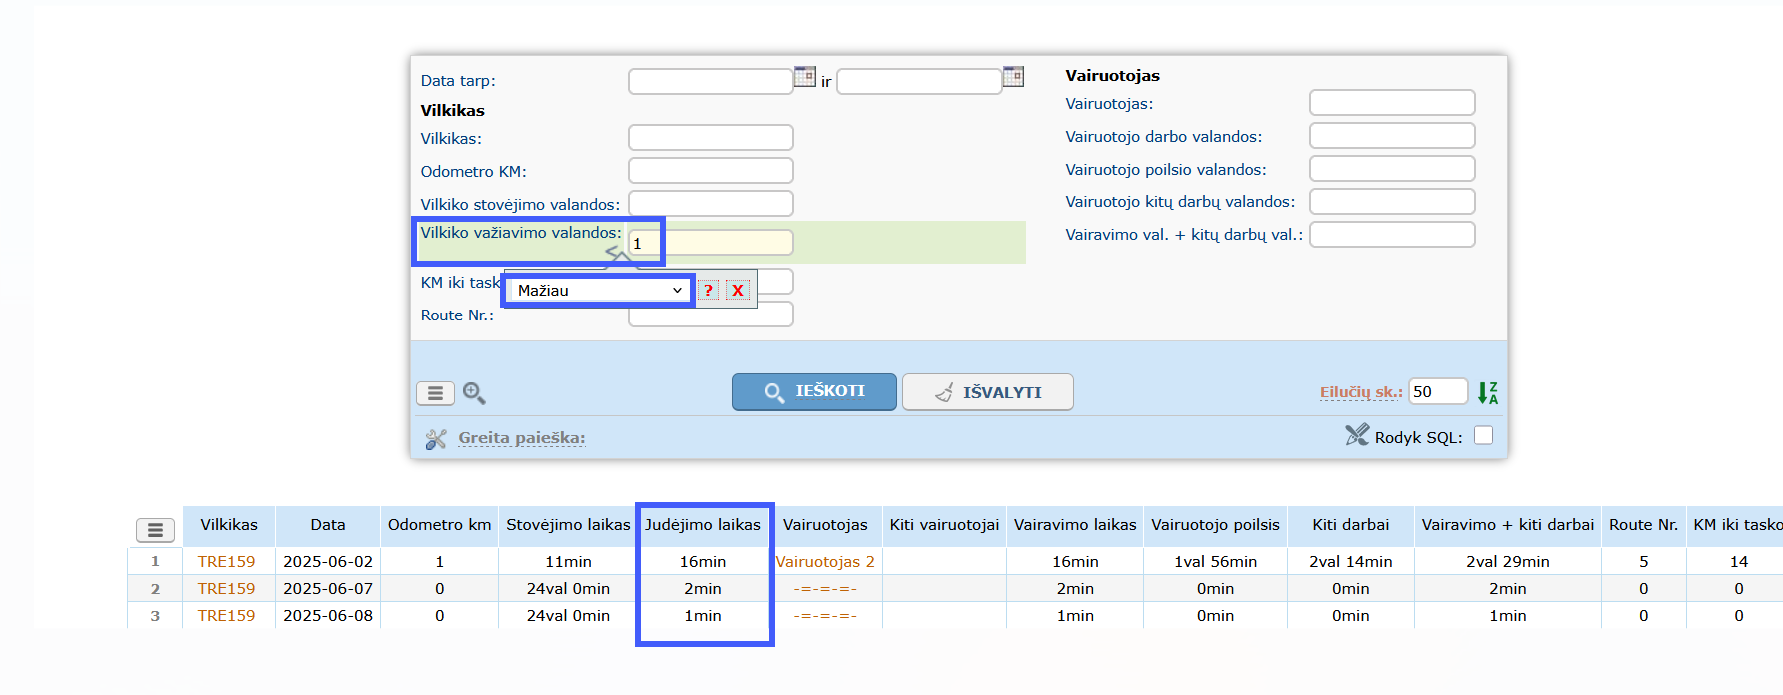Focus Vairavimo val. + kitų darbų field
Screen dimensions: 1783x695
coord(1392,234)
